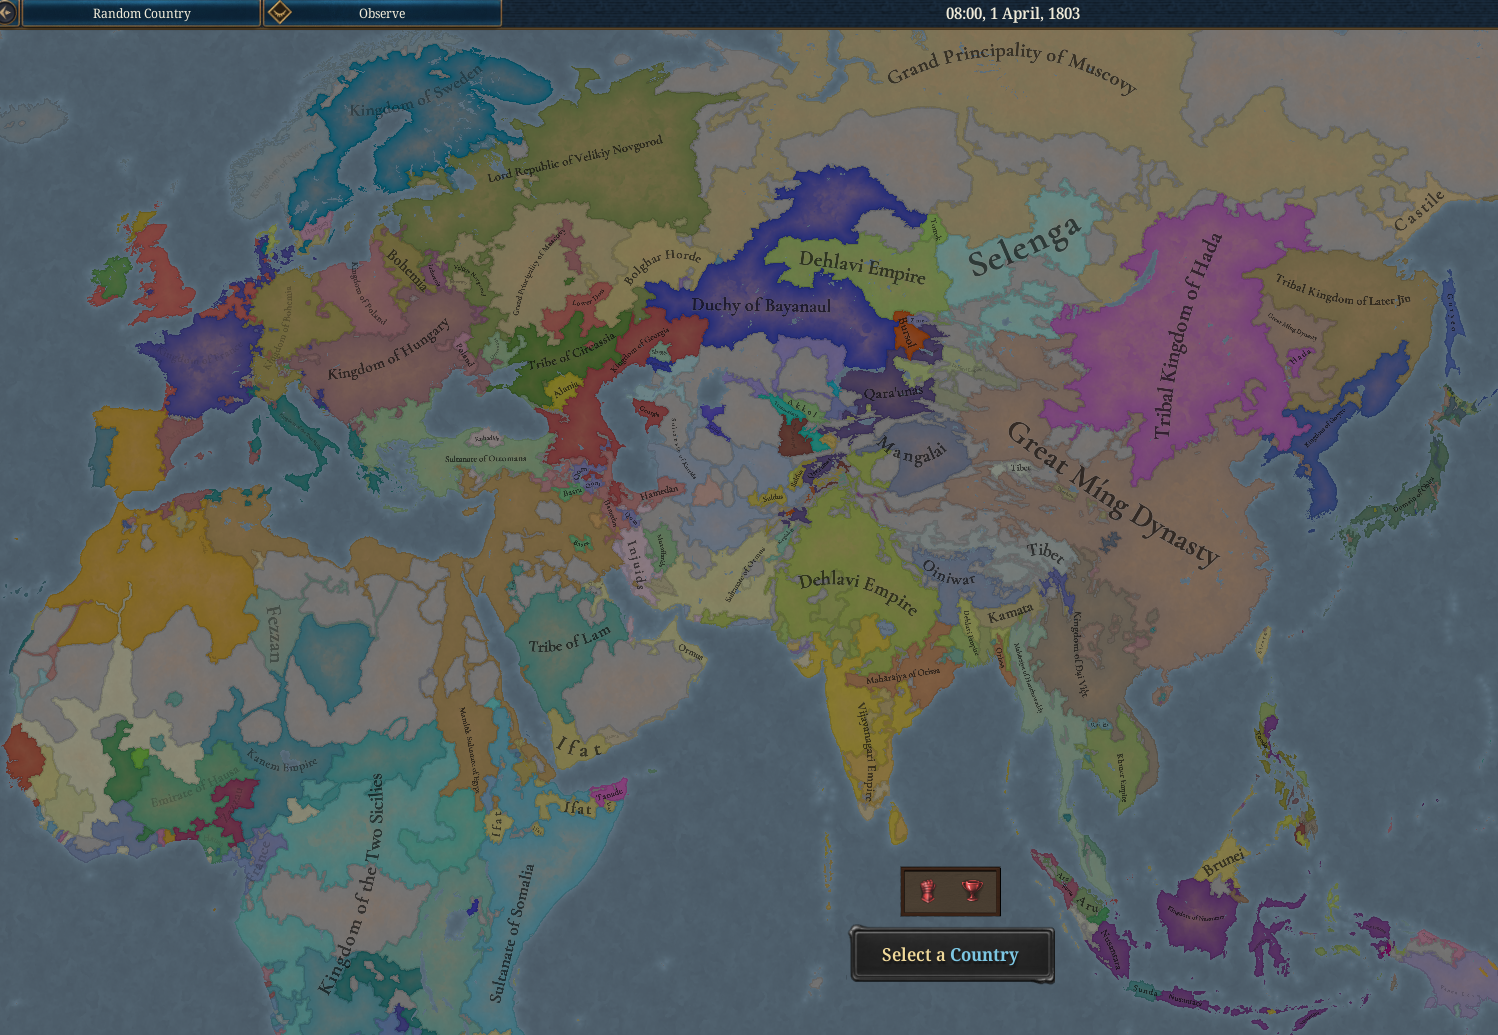Pick the Kingdom of Hungary on map
The image size is (1498, 1035).
coord(388,352)
